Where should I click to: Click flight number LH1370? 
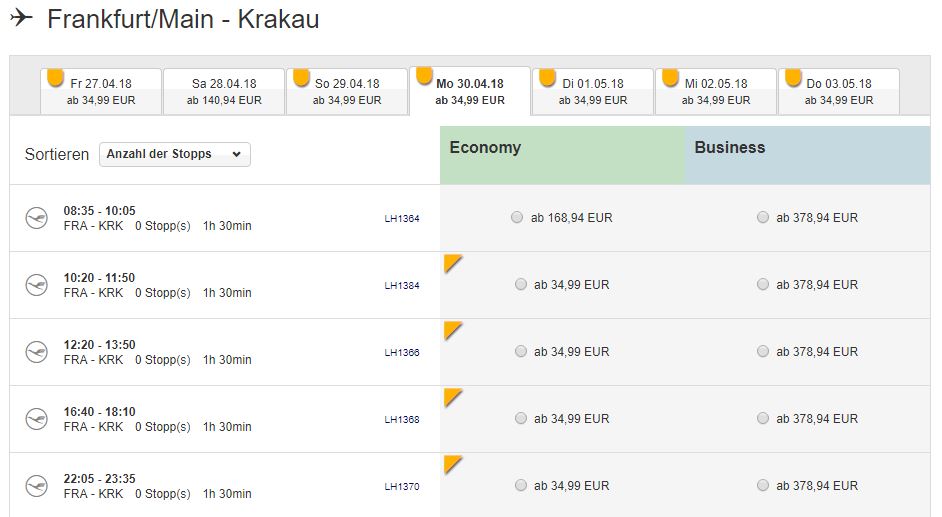coord(402,486)
